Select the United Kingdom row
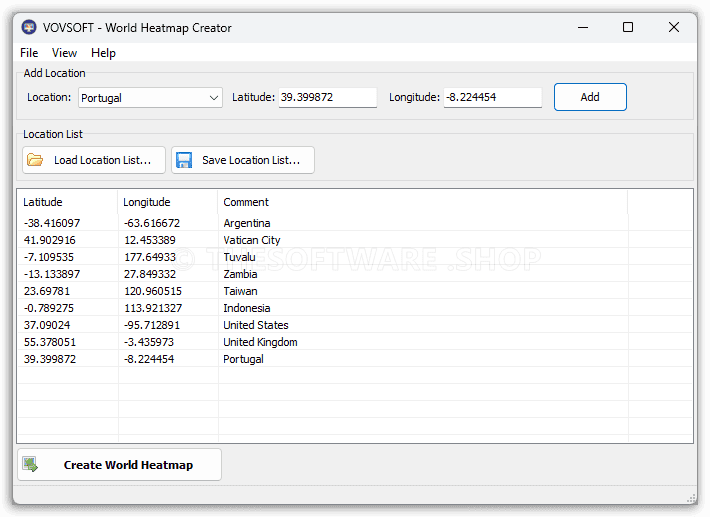The width and height of the screenshot is (710, 517). tap(355, 342)
